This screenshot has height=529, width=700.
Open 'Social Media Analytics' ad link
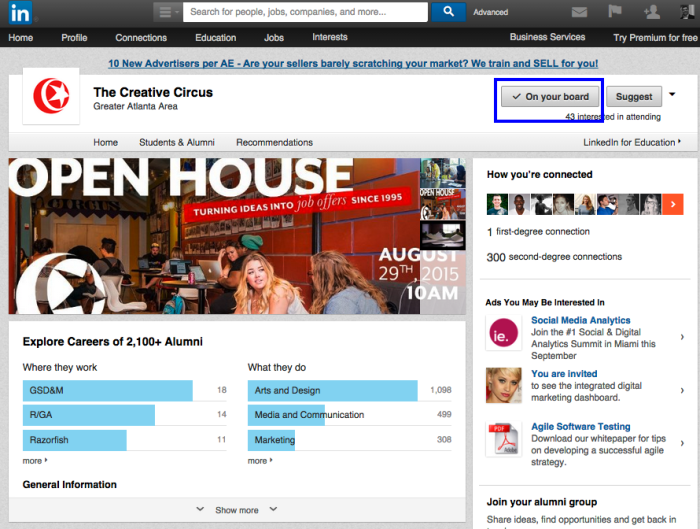coord(580,320)
